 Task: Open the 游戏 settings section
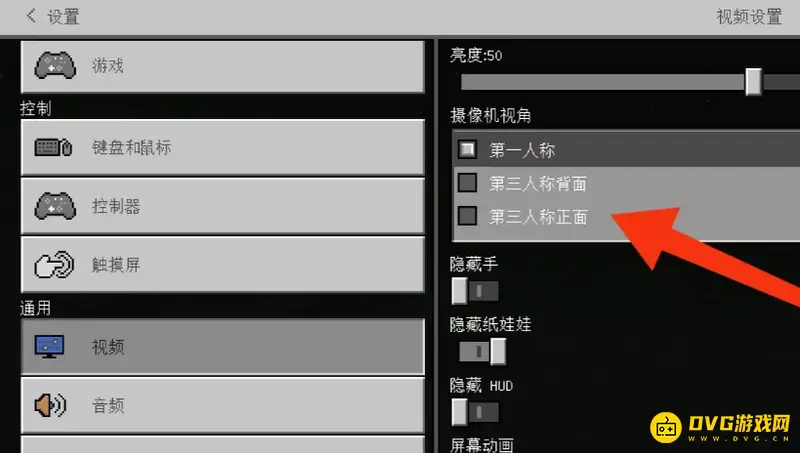click(x=222, y=66)
